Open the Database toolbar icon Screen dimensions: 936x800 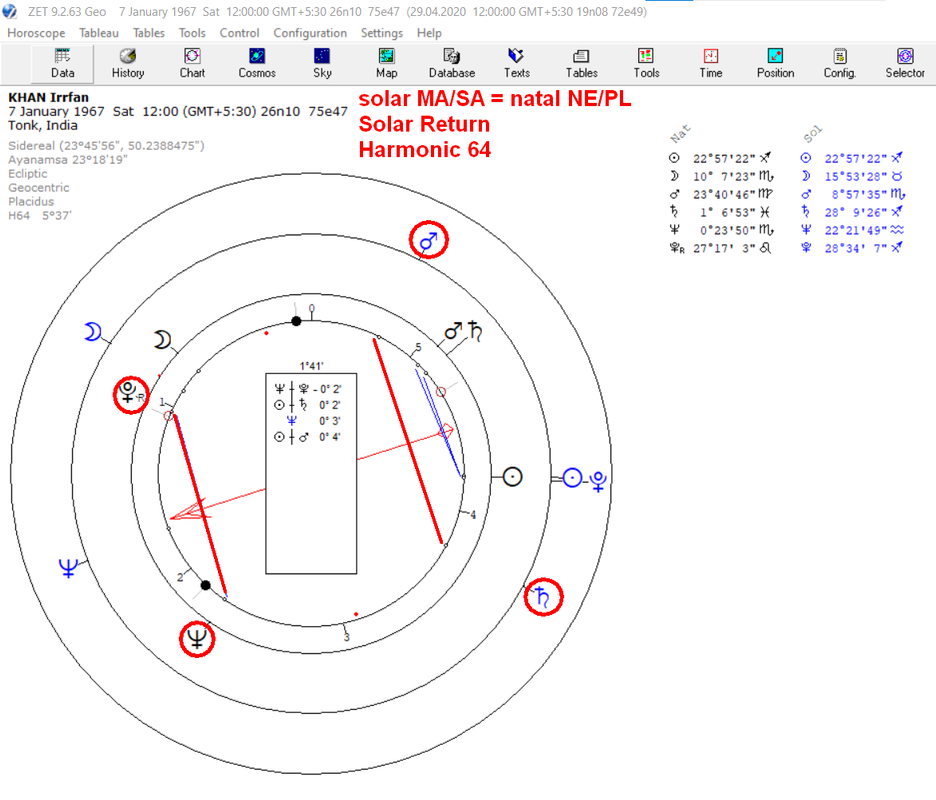(x=452, y=64)
